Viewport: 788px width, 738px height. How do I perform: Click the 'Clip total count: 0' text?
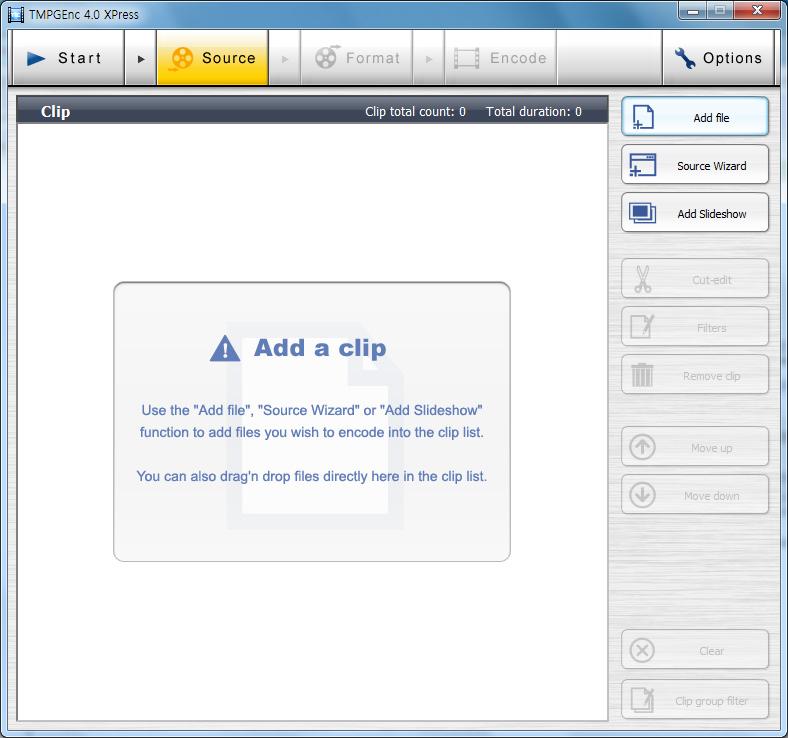[x=415, y=112]
